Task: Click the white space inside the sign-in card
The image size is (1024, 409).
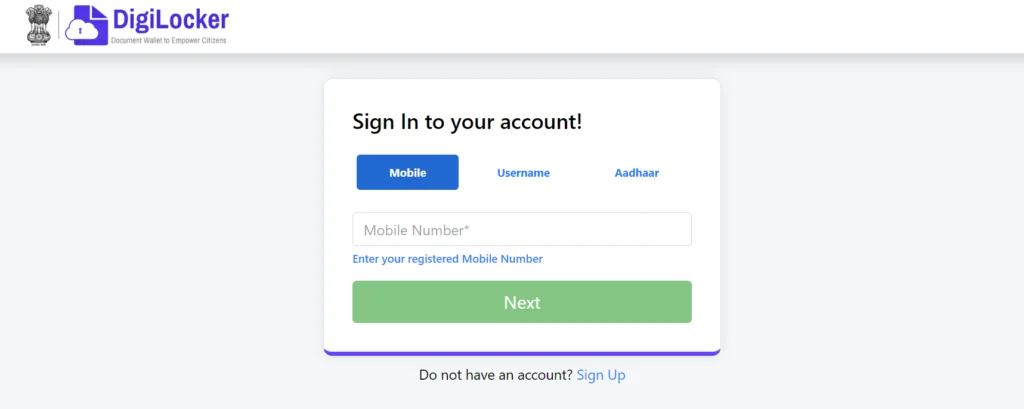Action: [x=522, y=336]
